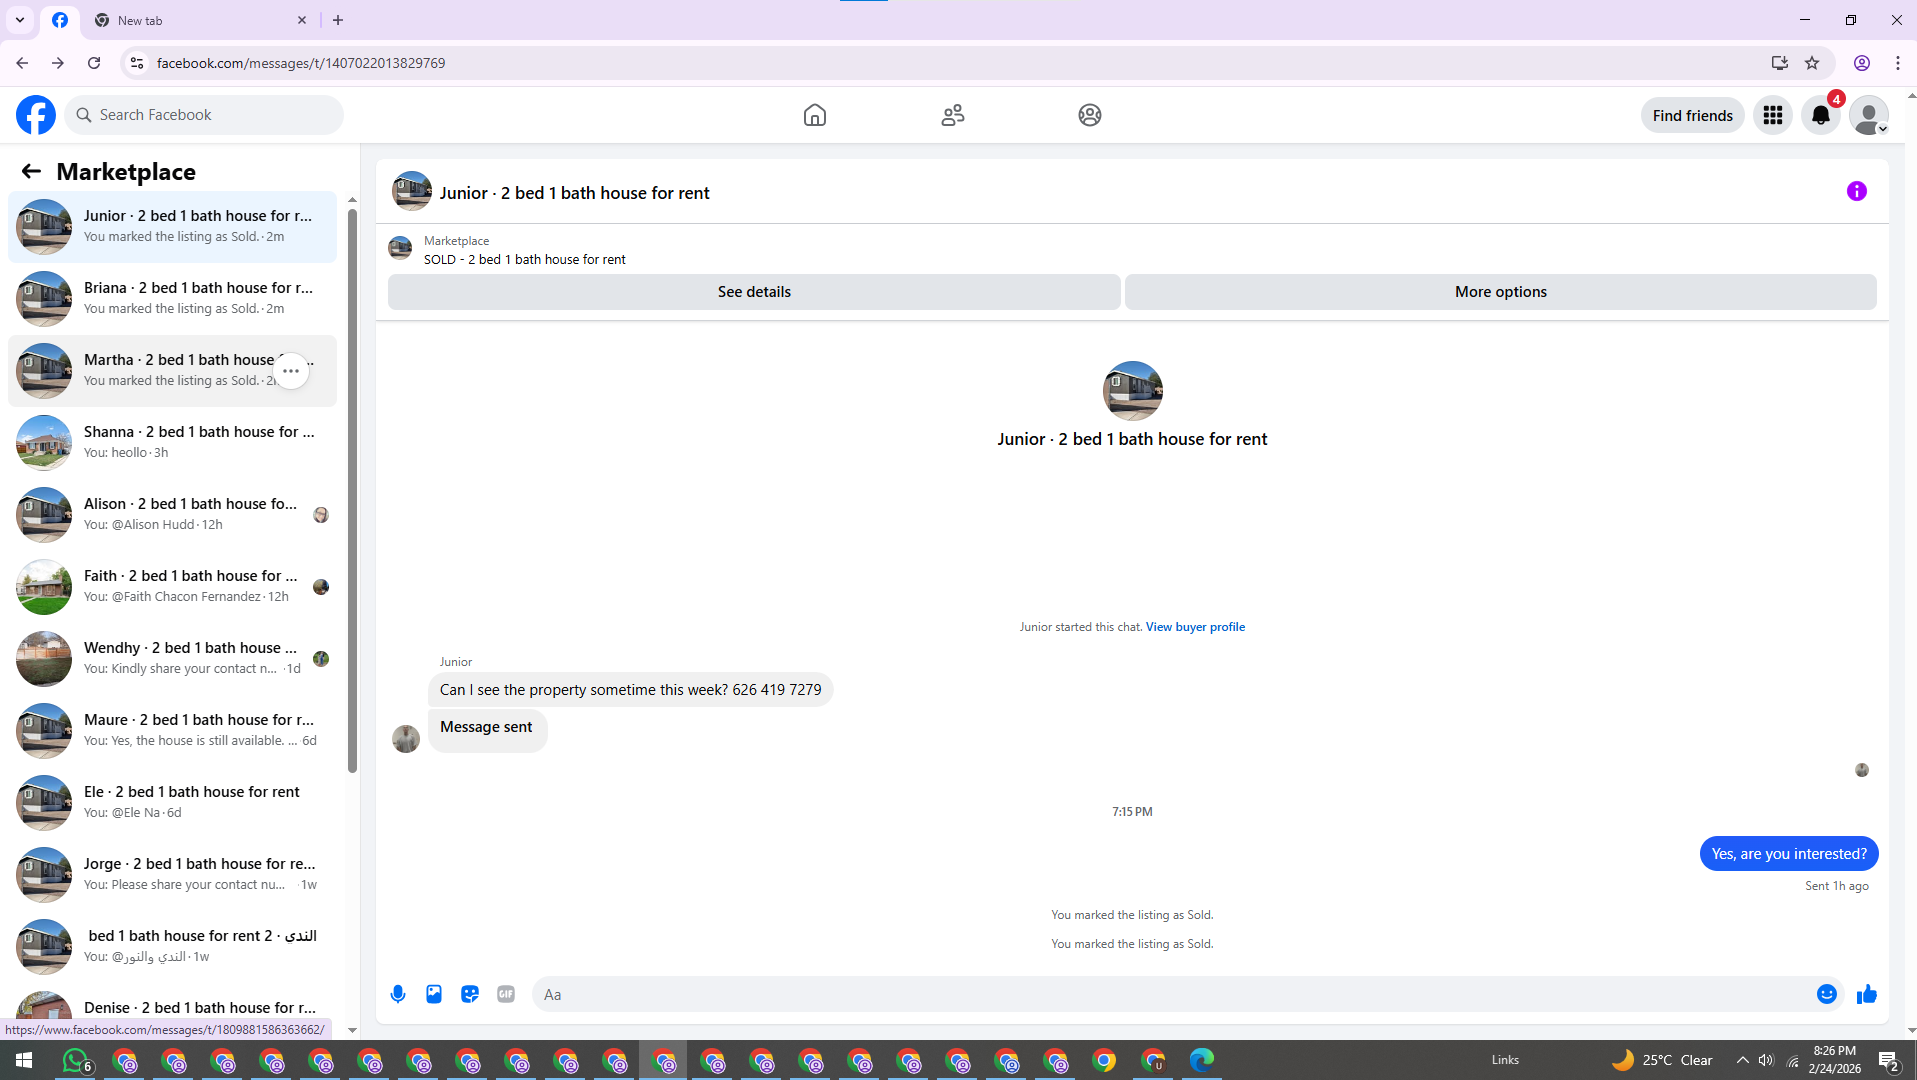Click the large listing photo in chat
The height and width of the screenshot is (1080, 1917).
pyautogui.click(x=1132, y=391)
